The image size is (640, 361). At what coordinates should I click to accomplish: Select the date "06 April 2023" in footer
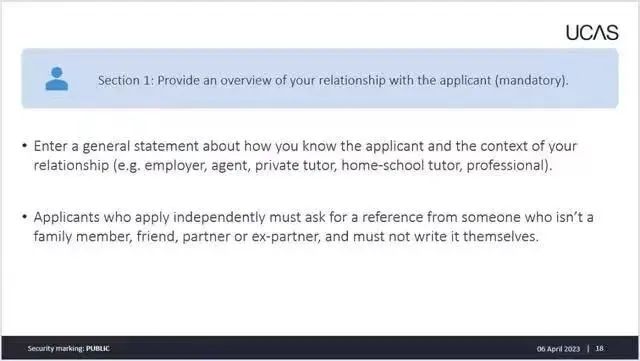coord(558,349)
